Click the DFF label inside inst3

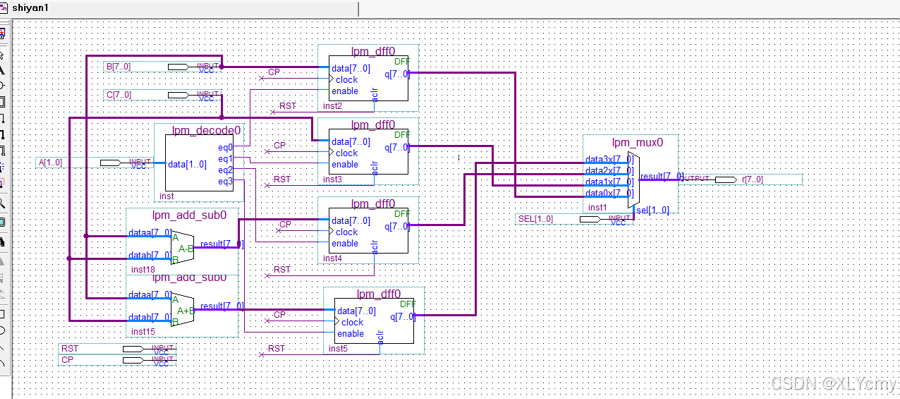click(x=402, y=134)
